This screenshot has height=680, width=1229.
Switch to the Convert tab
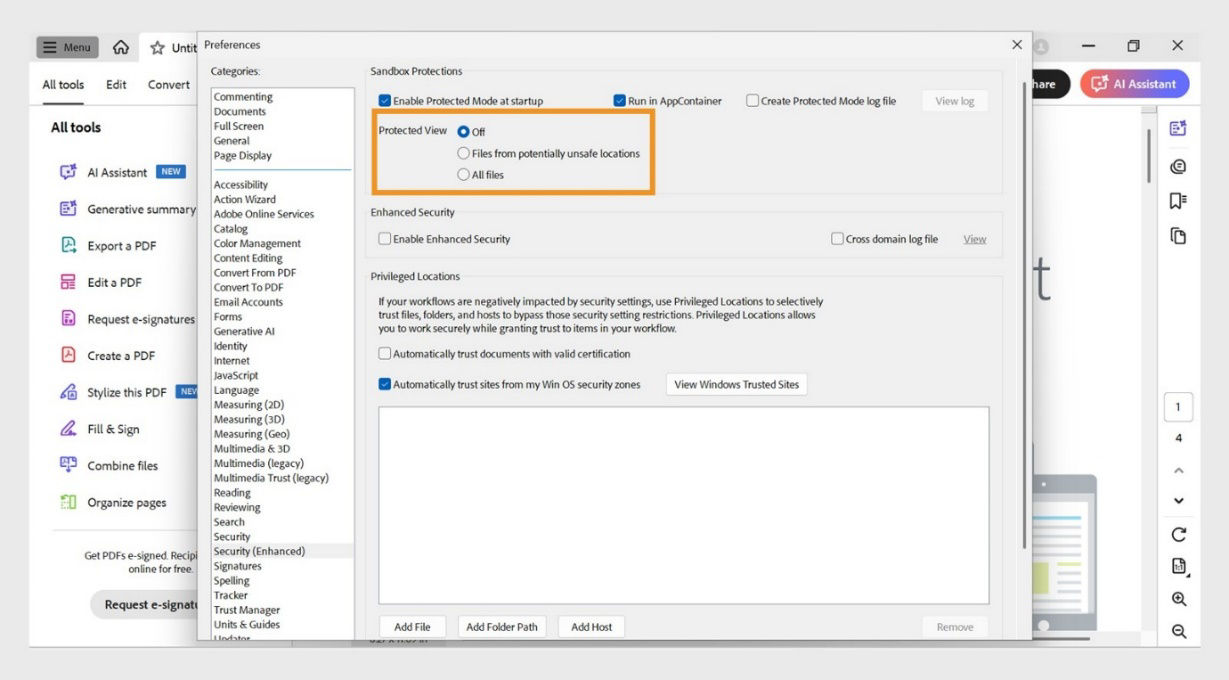click(x=167, y=85)
